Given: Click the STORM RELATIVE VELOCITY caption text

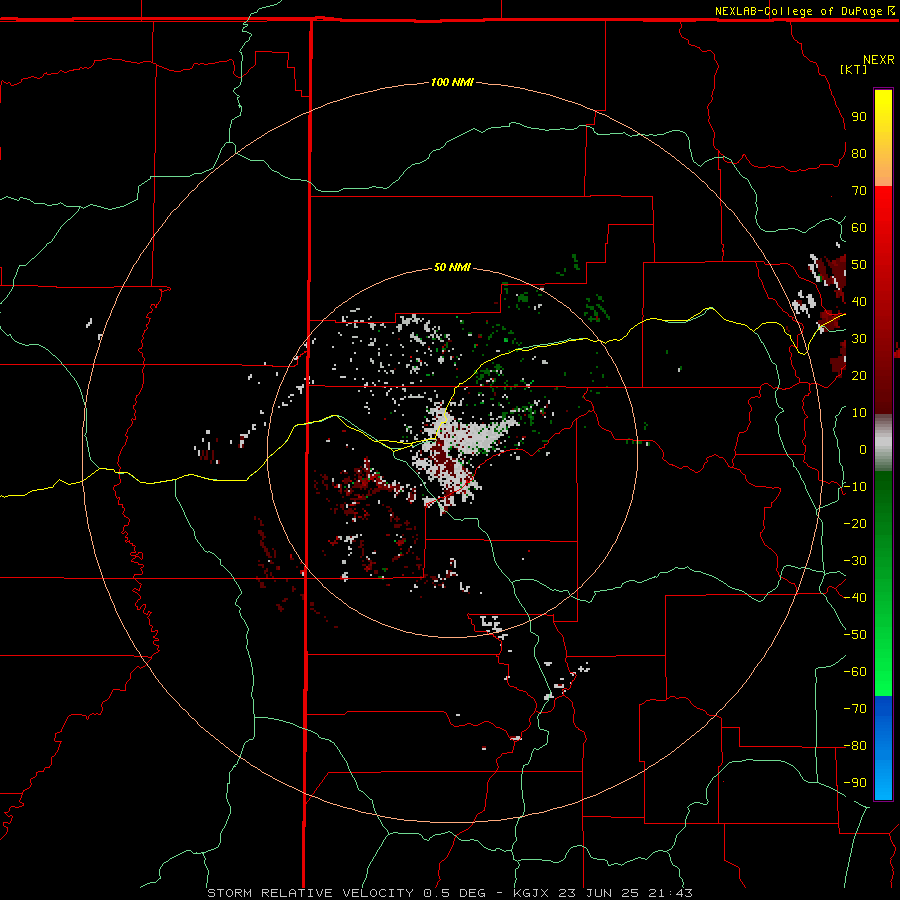Looking at the screenshot, I should [311, 893].
